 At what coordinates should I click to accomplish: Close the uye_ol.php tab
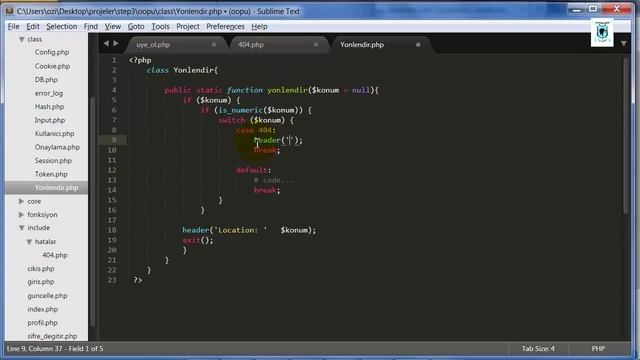coord(214,44)
